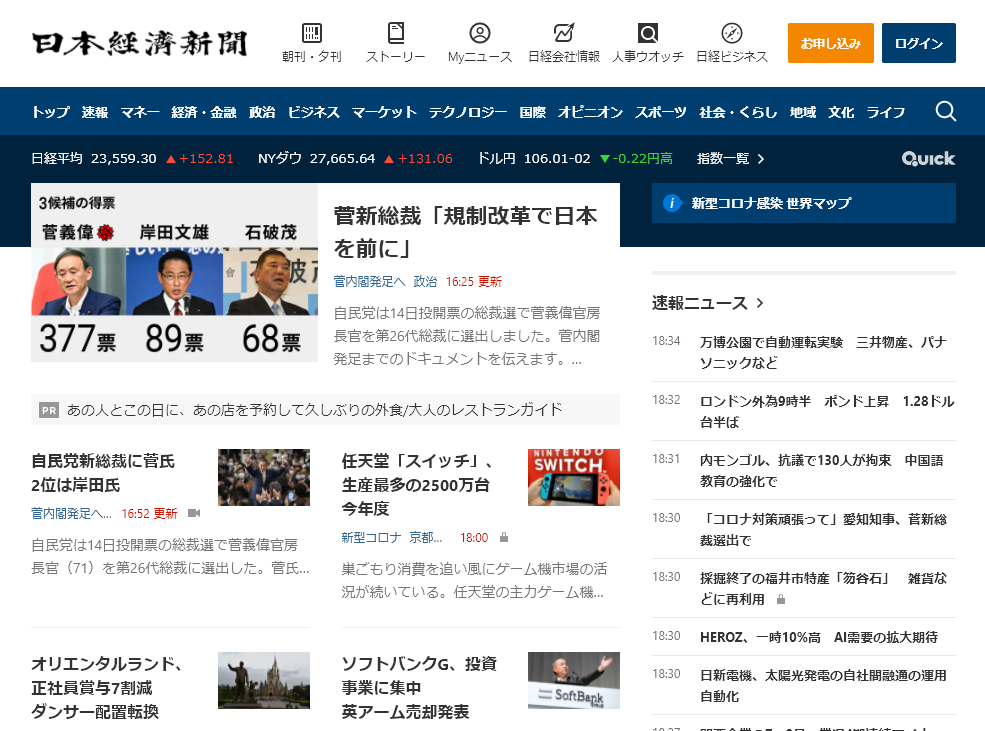Click the ログイン button
This screenshot has height=731, width=985.
tap(918, 43)
